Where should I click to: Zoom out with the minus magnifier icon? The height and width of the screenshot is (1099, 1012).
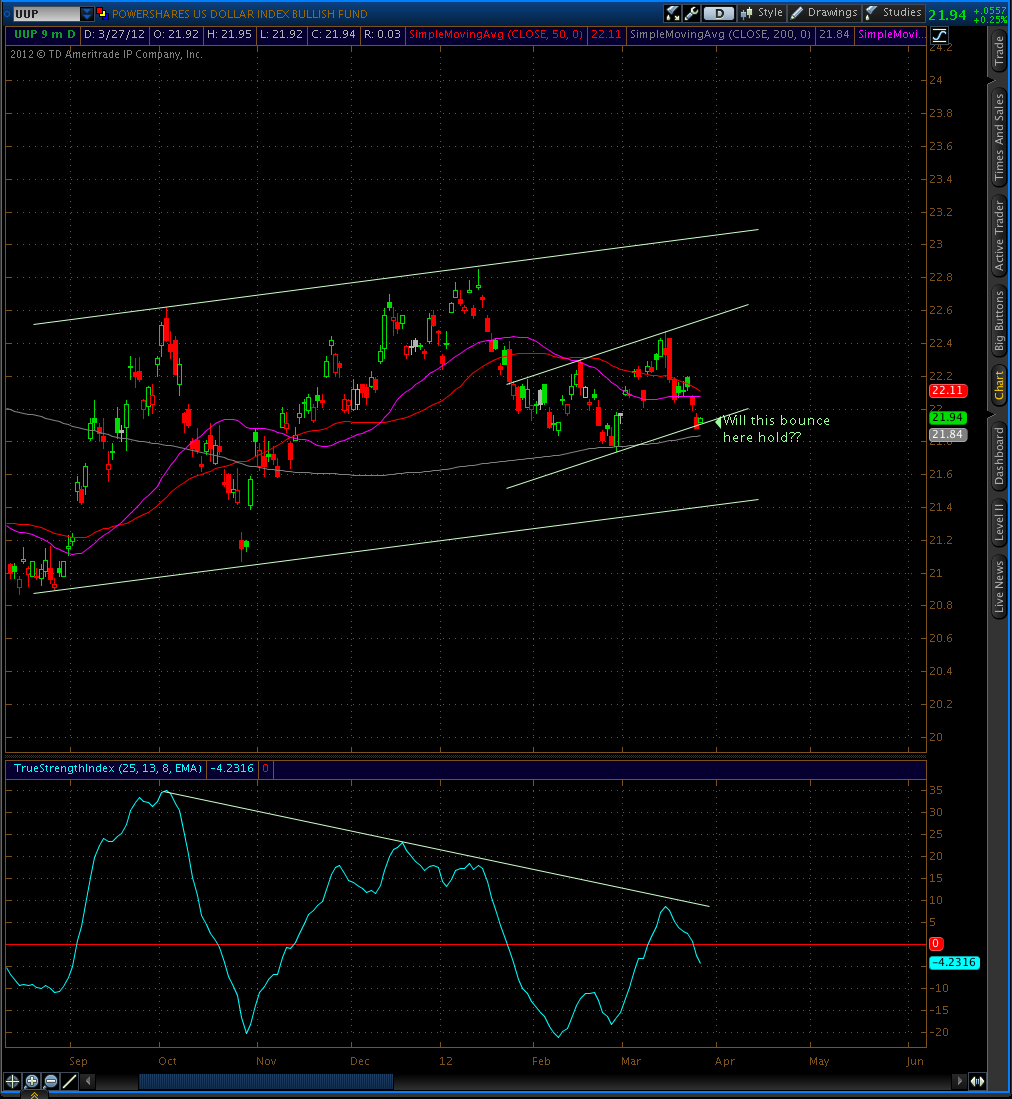tap(50, 1081)
